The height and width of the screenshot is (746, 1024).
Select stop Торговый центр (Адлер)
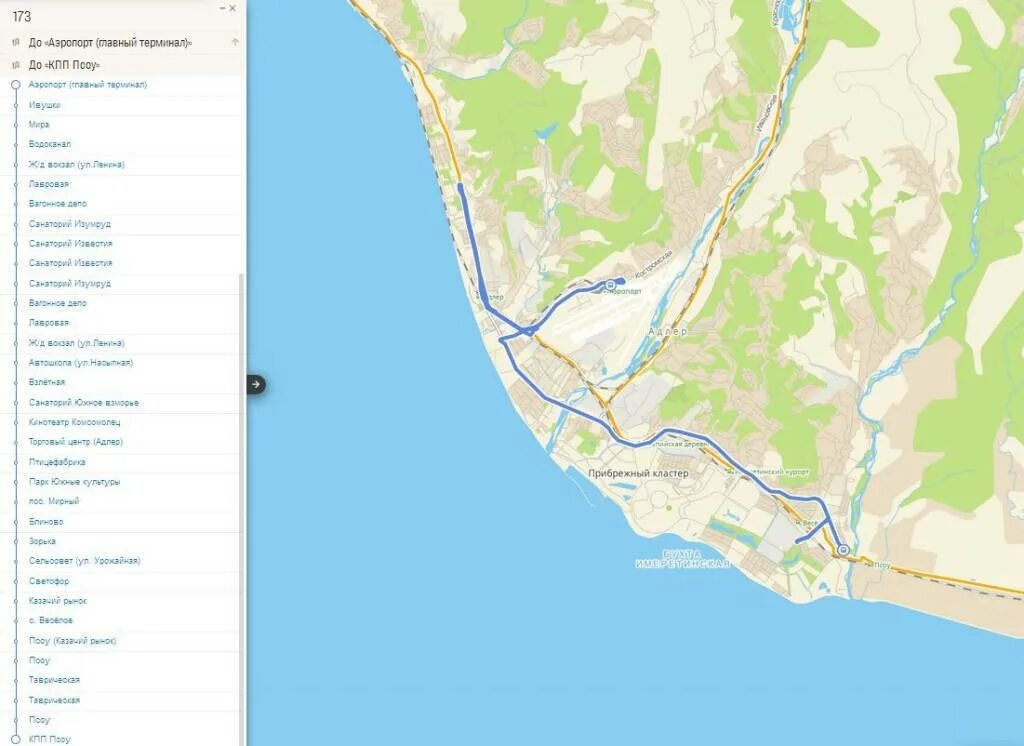tap(76, 442)
